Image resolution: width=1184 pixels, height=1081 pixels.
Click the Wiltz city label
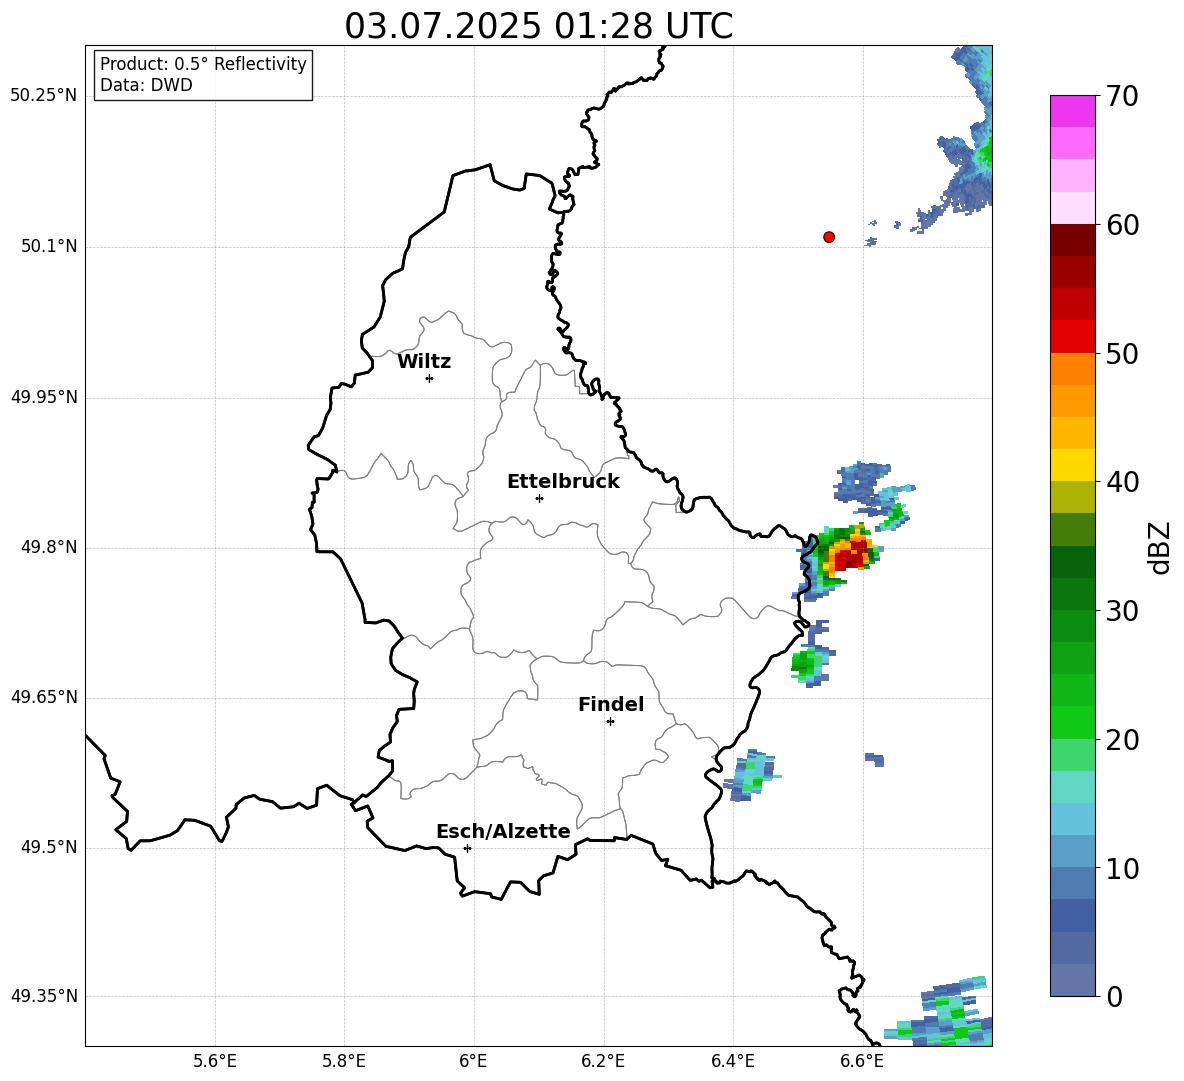click(x=424, y=362)
